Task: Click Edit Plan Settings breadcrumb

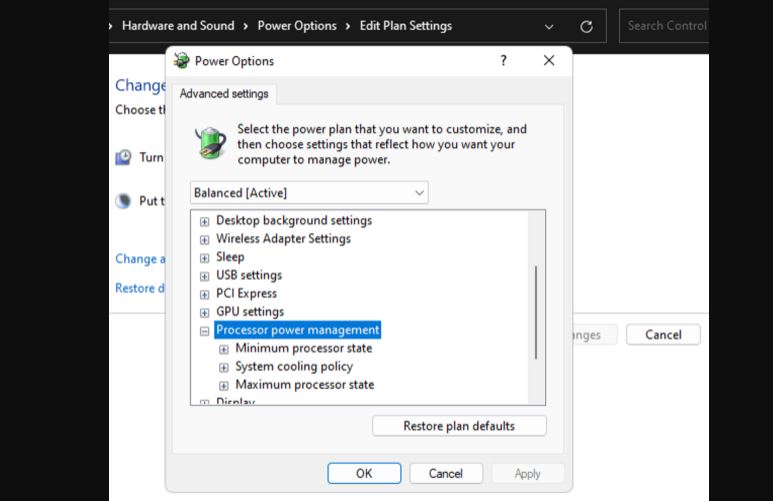Action: pos(406,26)
